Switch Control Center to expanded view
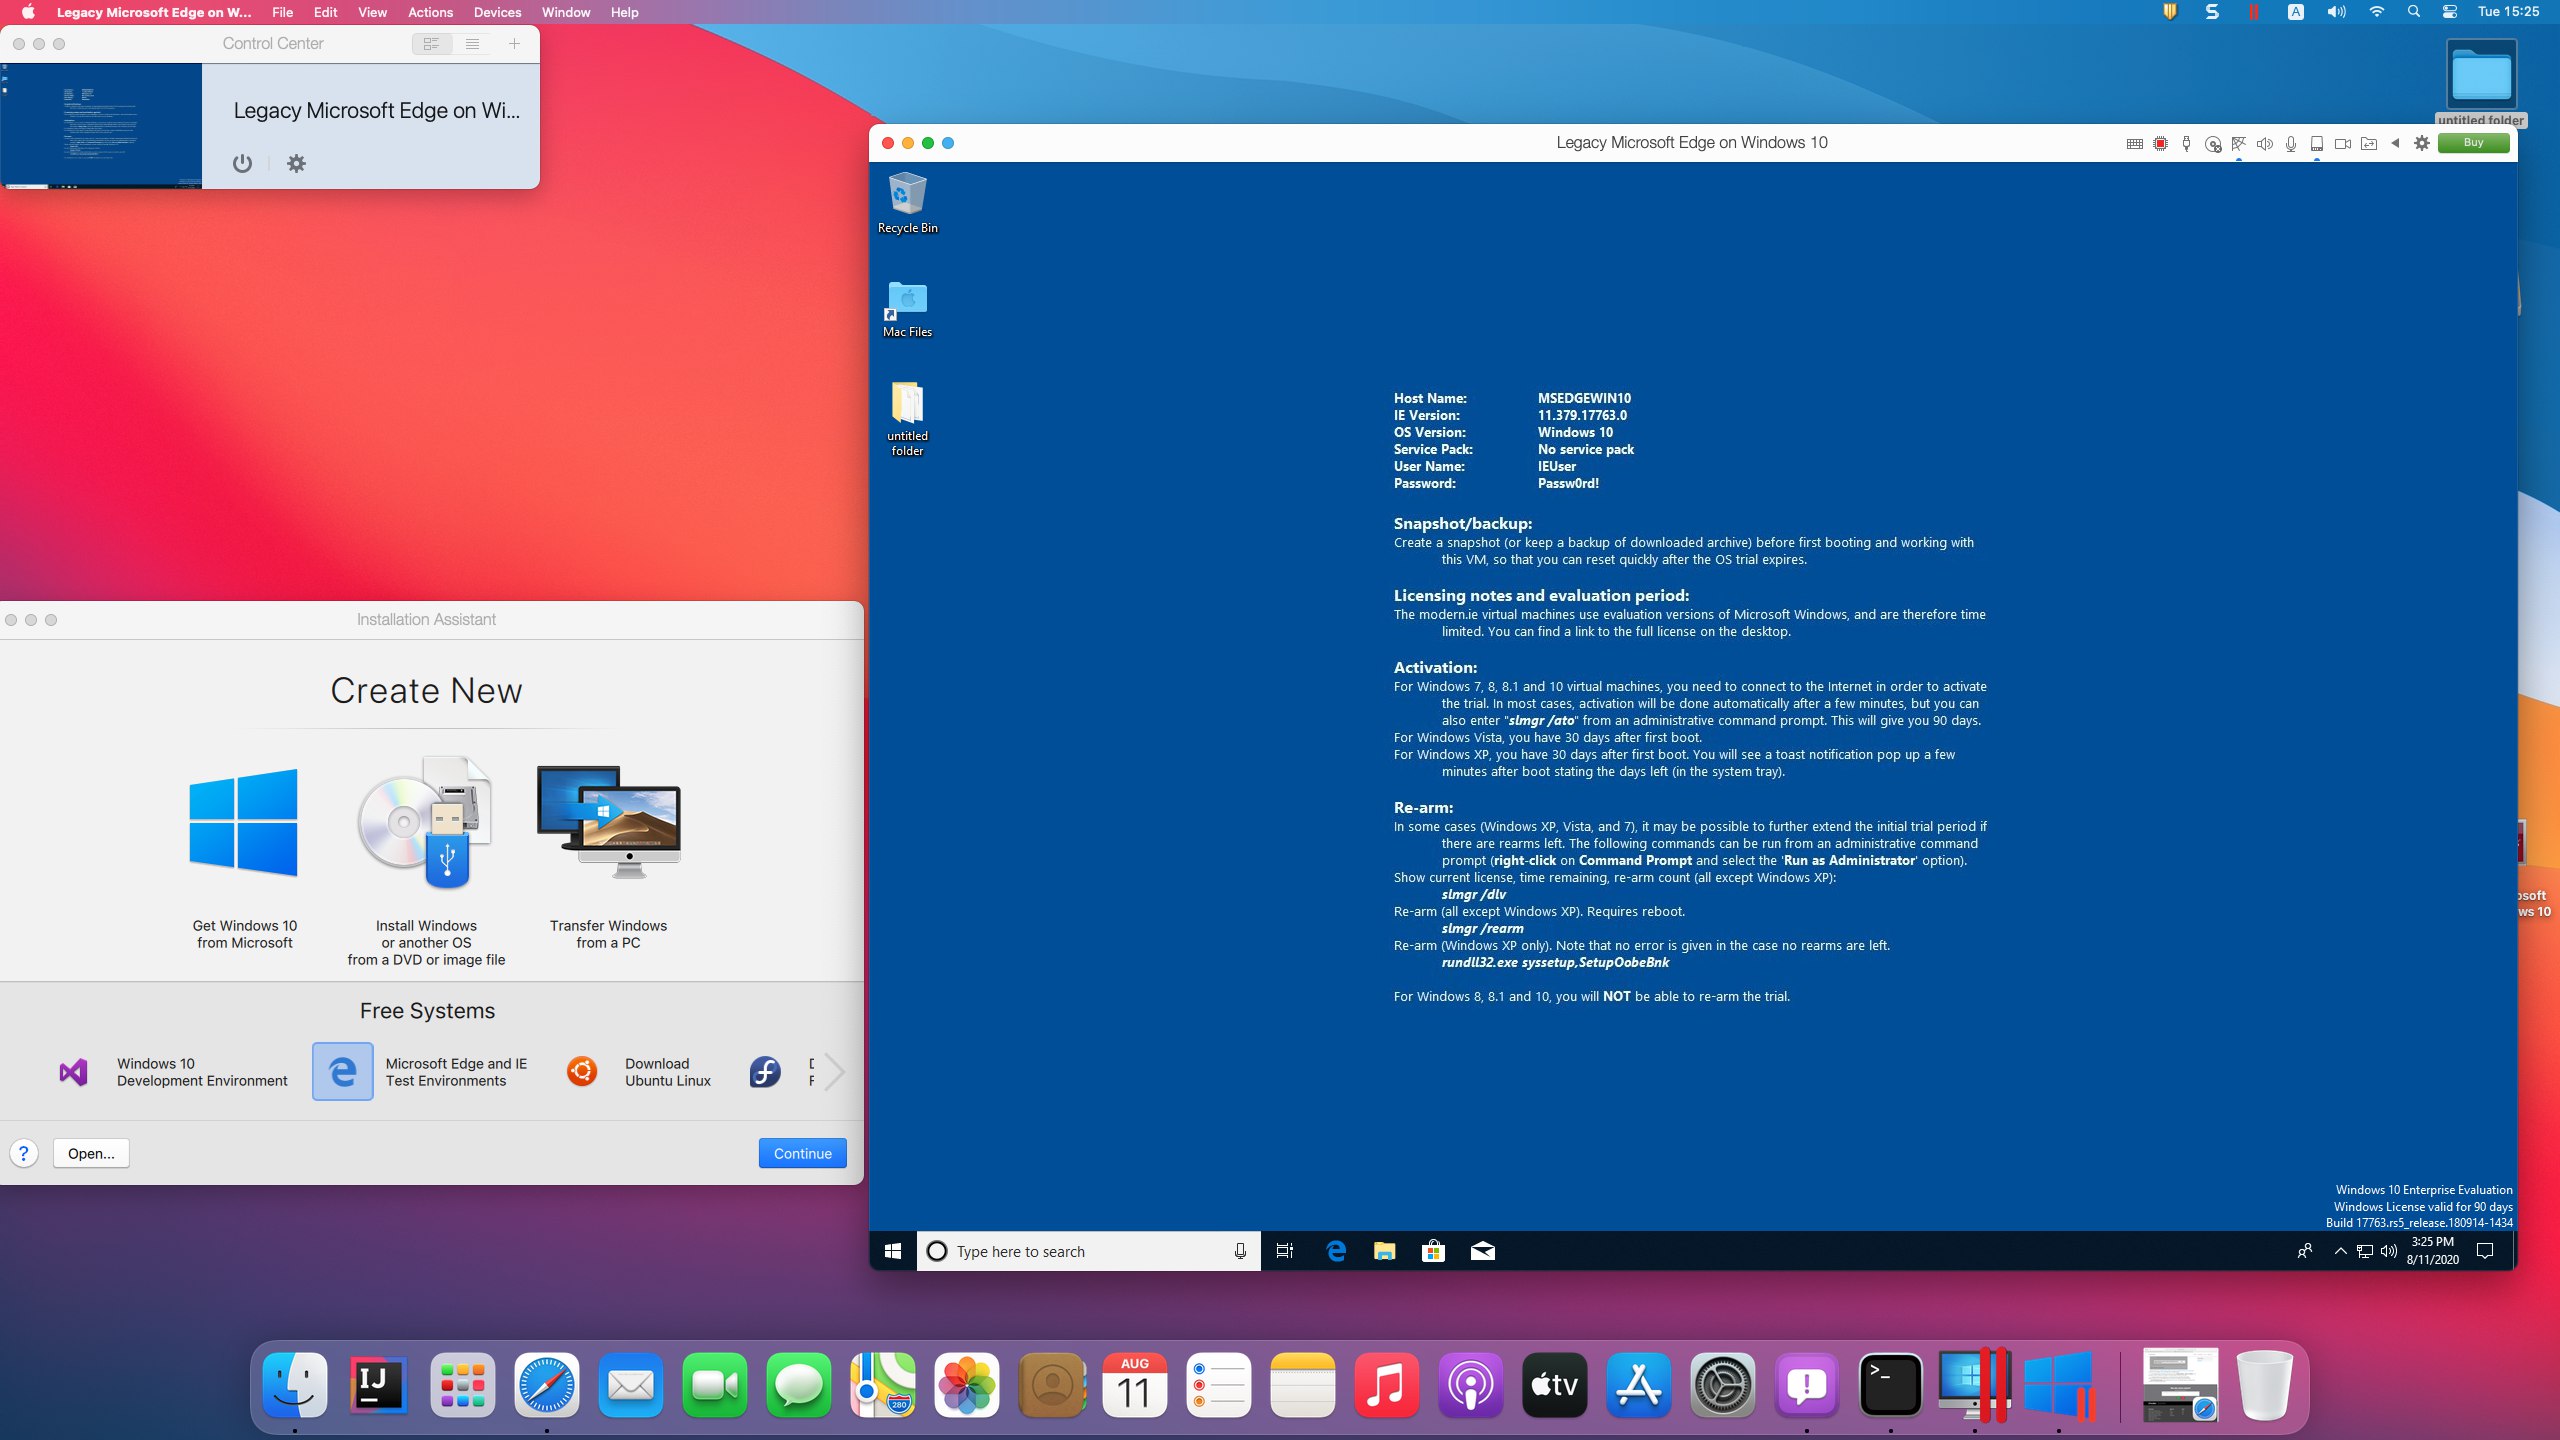Image resolution: width=2560 pixels, height=1440 pixels. [432, 44]
